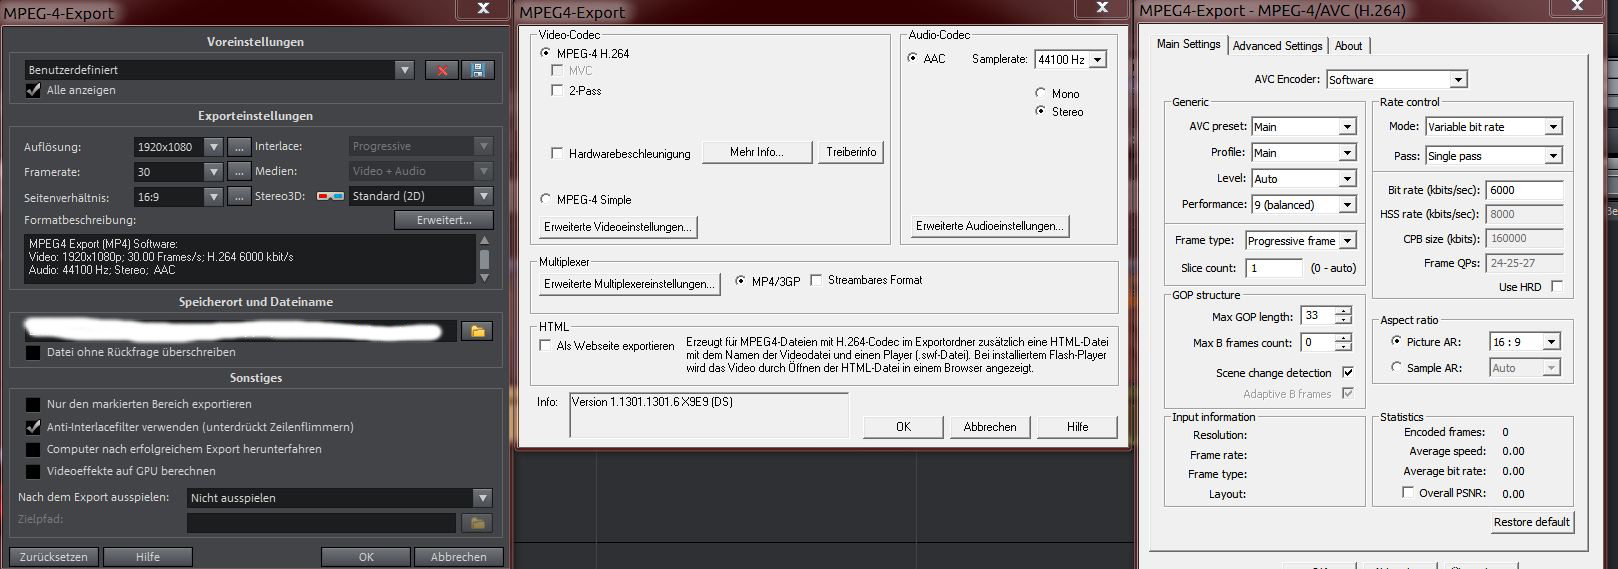Enable the Use HRD checkbox
1618x569 pixels.
point(1556,286)
